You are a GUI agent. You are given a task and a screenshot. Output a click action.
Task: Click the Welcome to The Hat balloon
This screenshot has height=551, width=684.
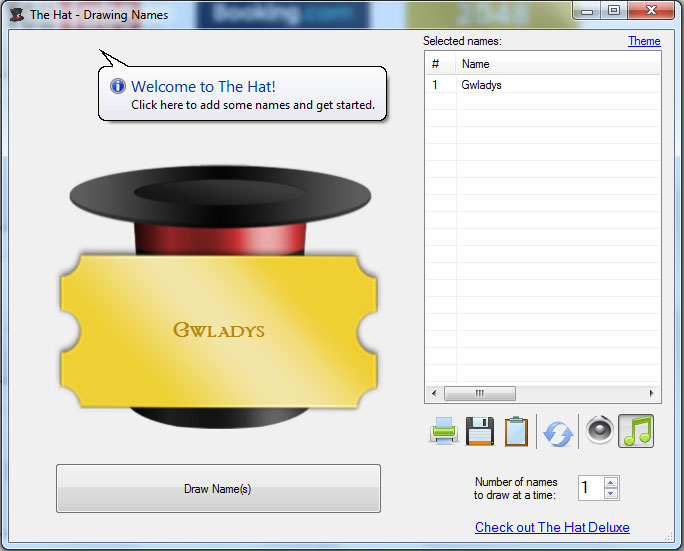point(243,94)
